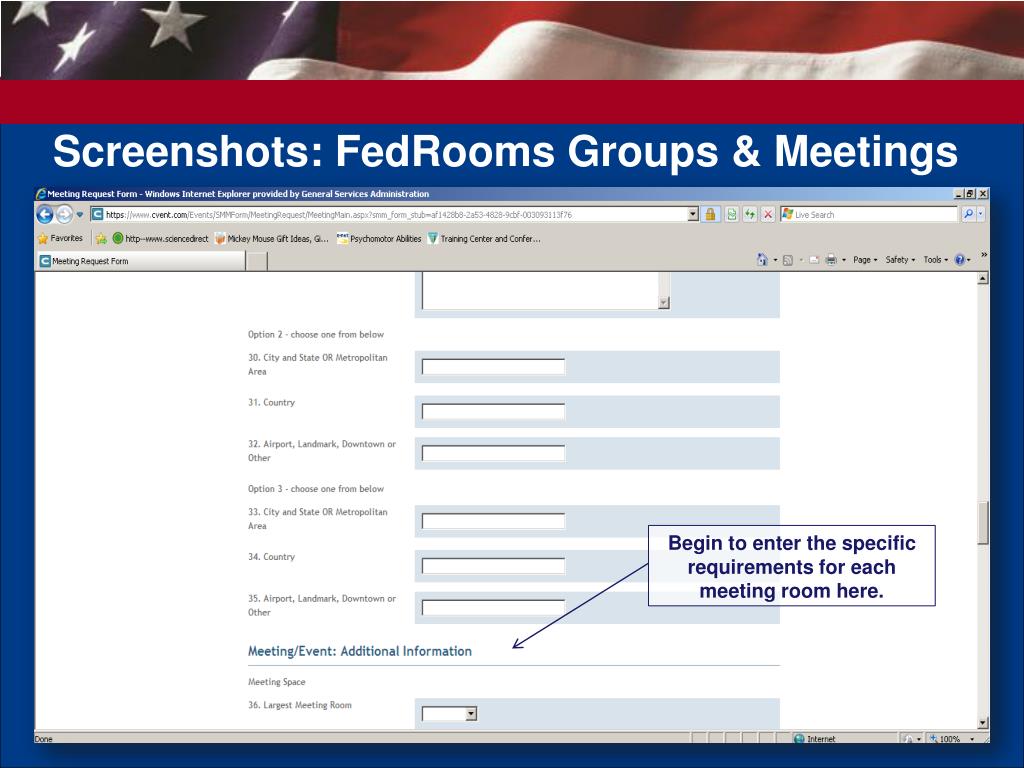Click the large text area above Option 2
1024x768 pixels.
click(540, 290)
